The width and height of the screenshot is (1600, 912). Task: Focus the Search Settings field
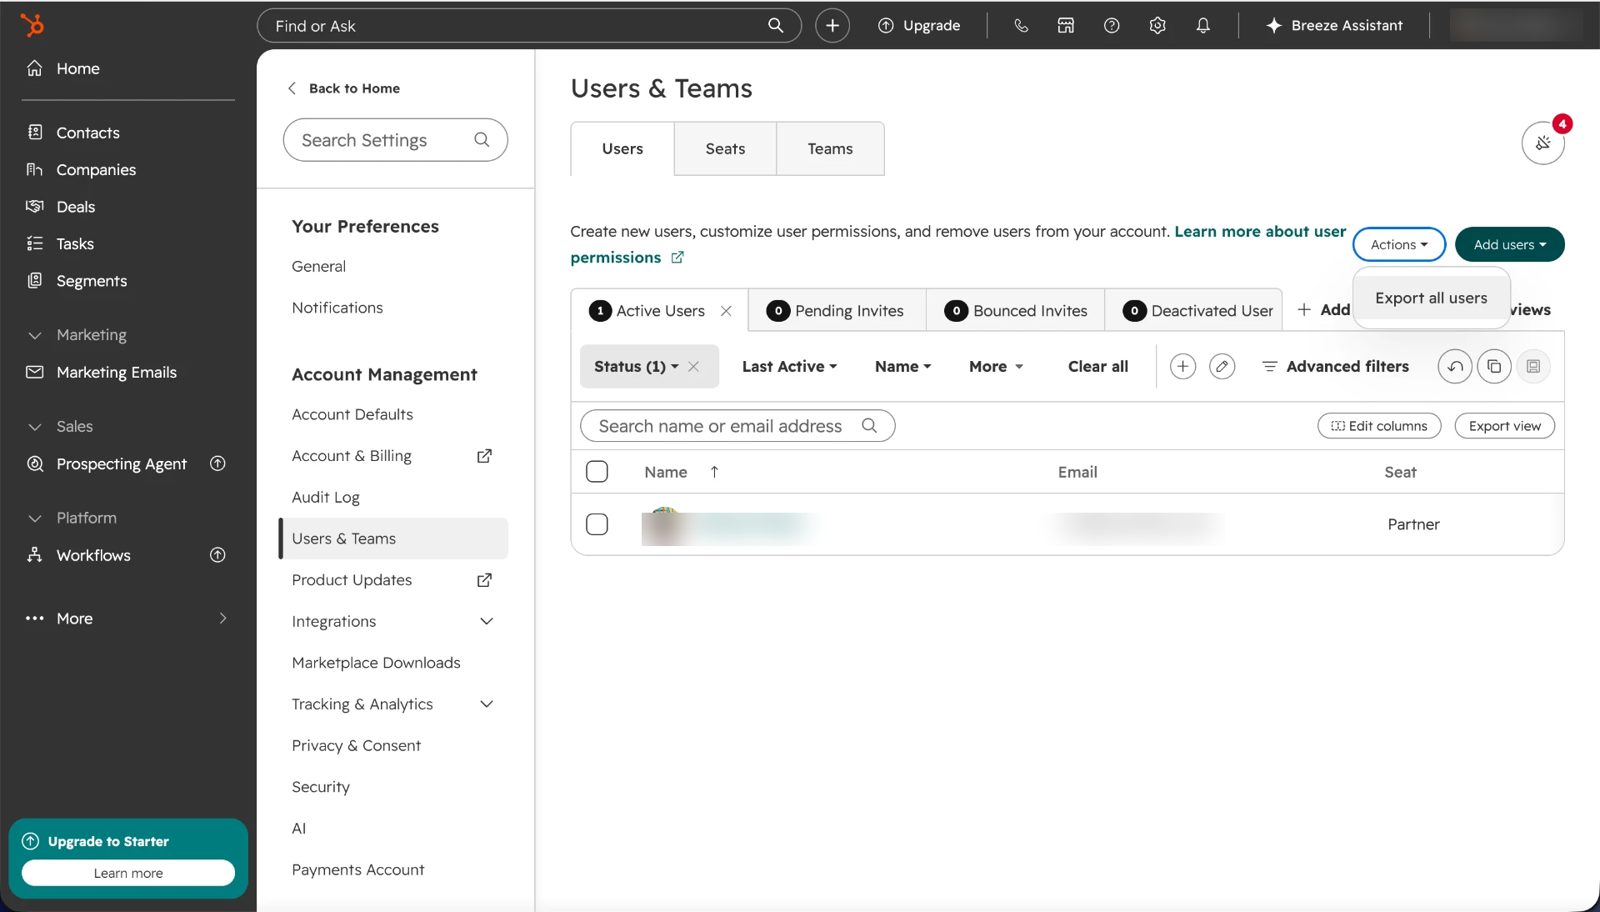click(x=395, y=140)
